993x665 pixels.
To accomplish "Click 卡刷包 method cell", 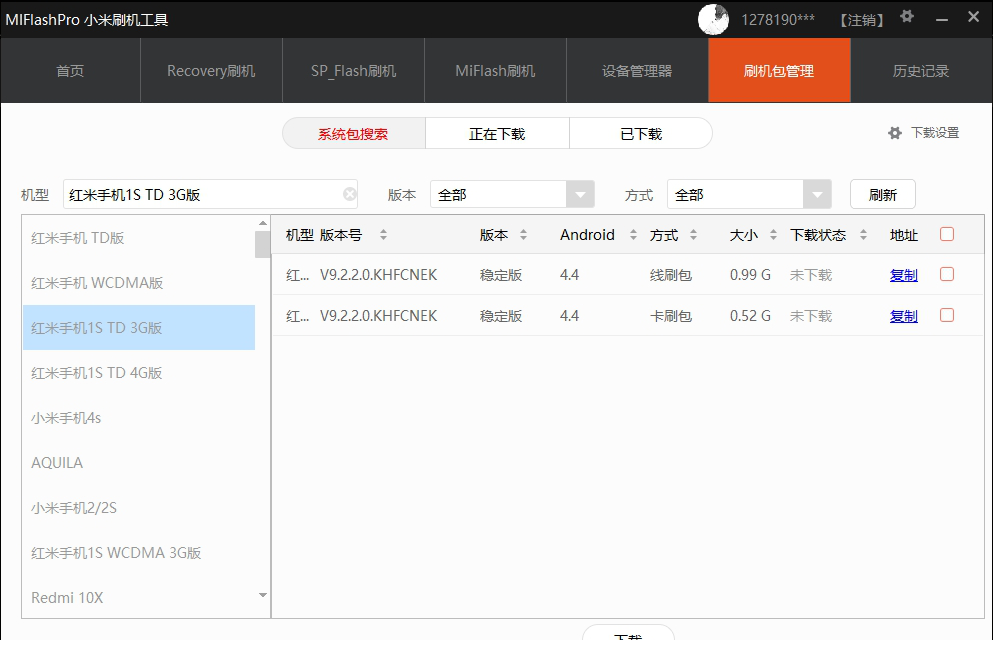I will [x=671, y=315].
